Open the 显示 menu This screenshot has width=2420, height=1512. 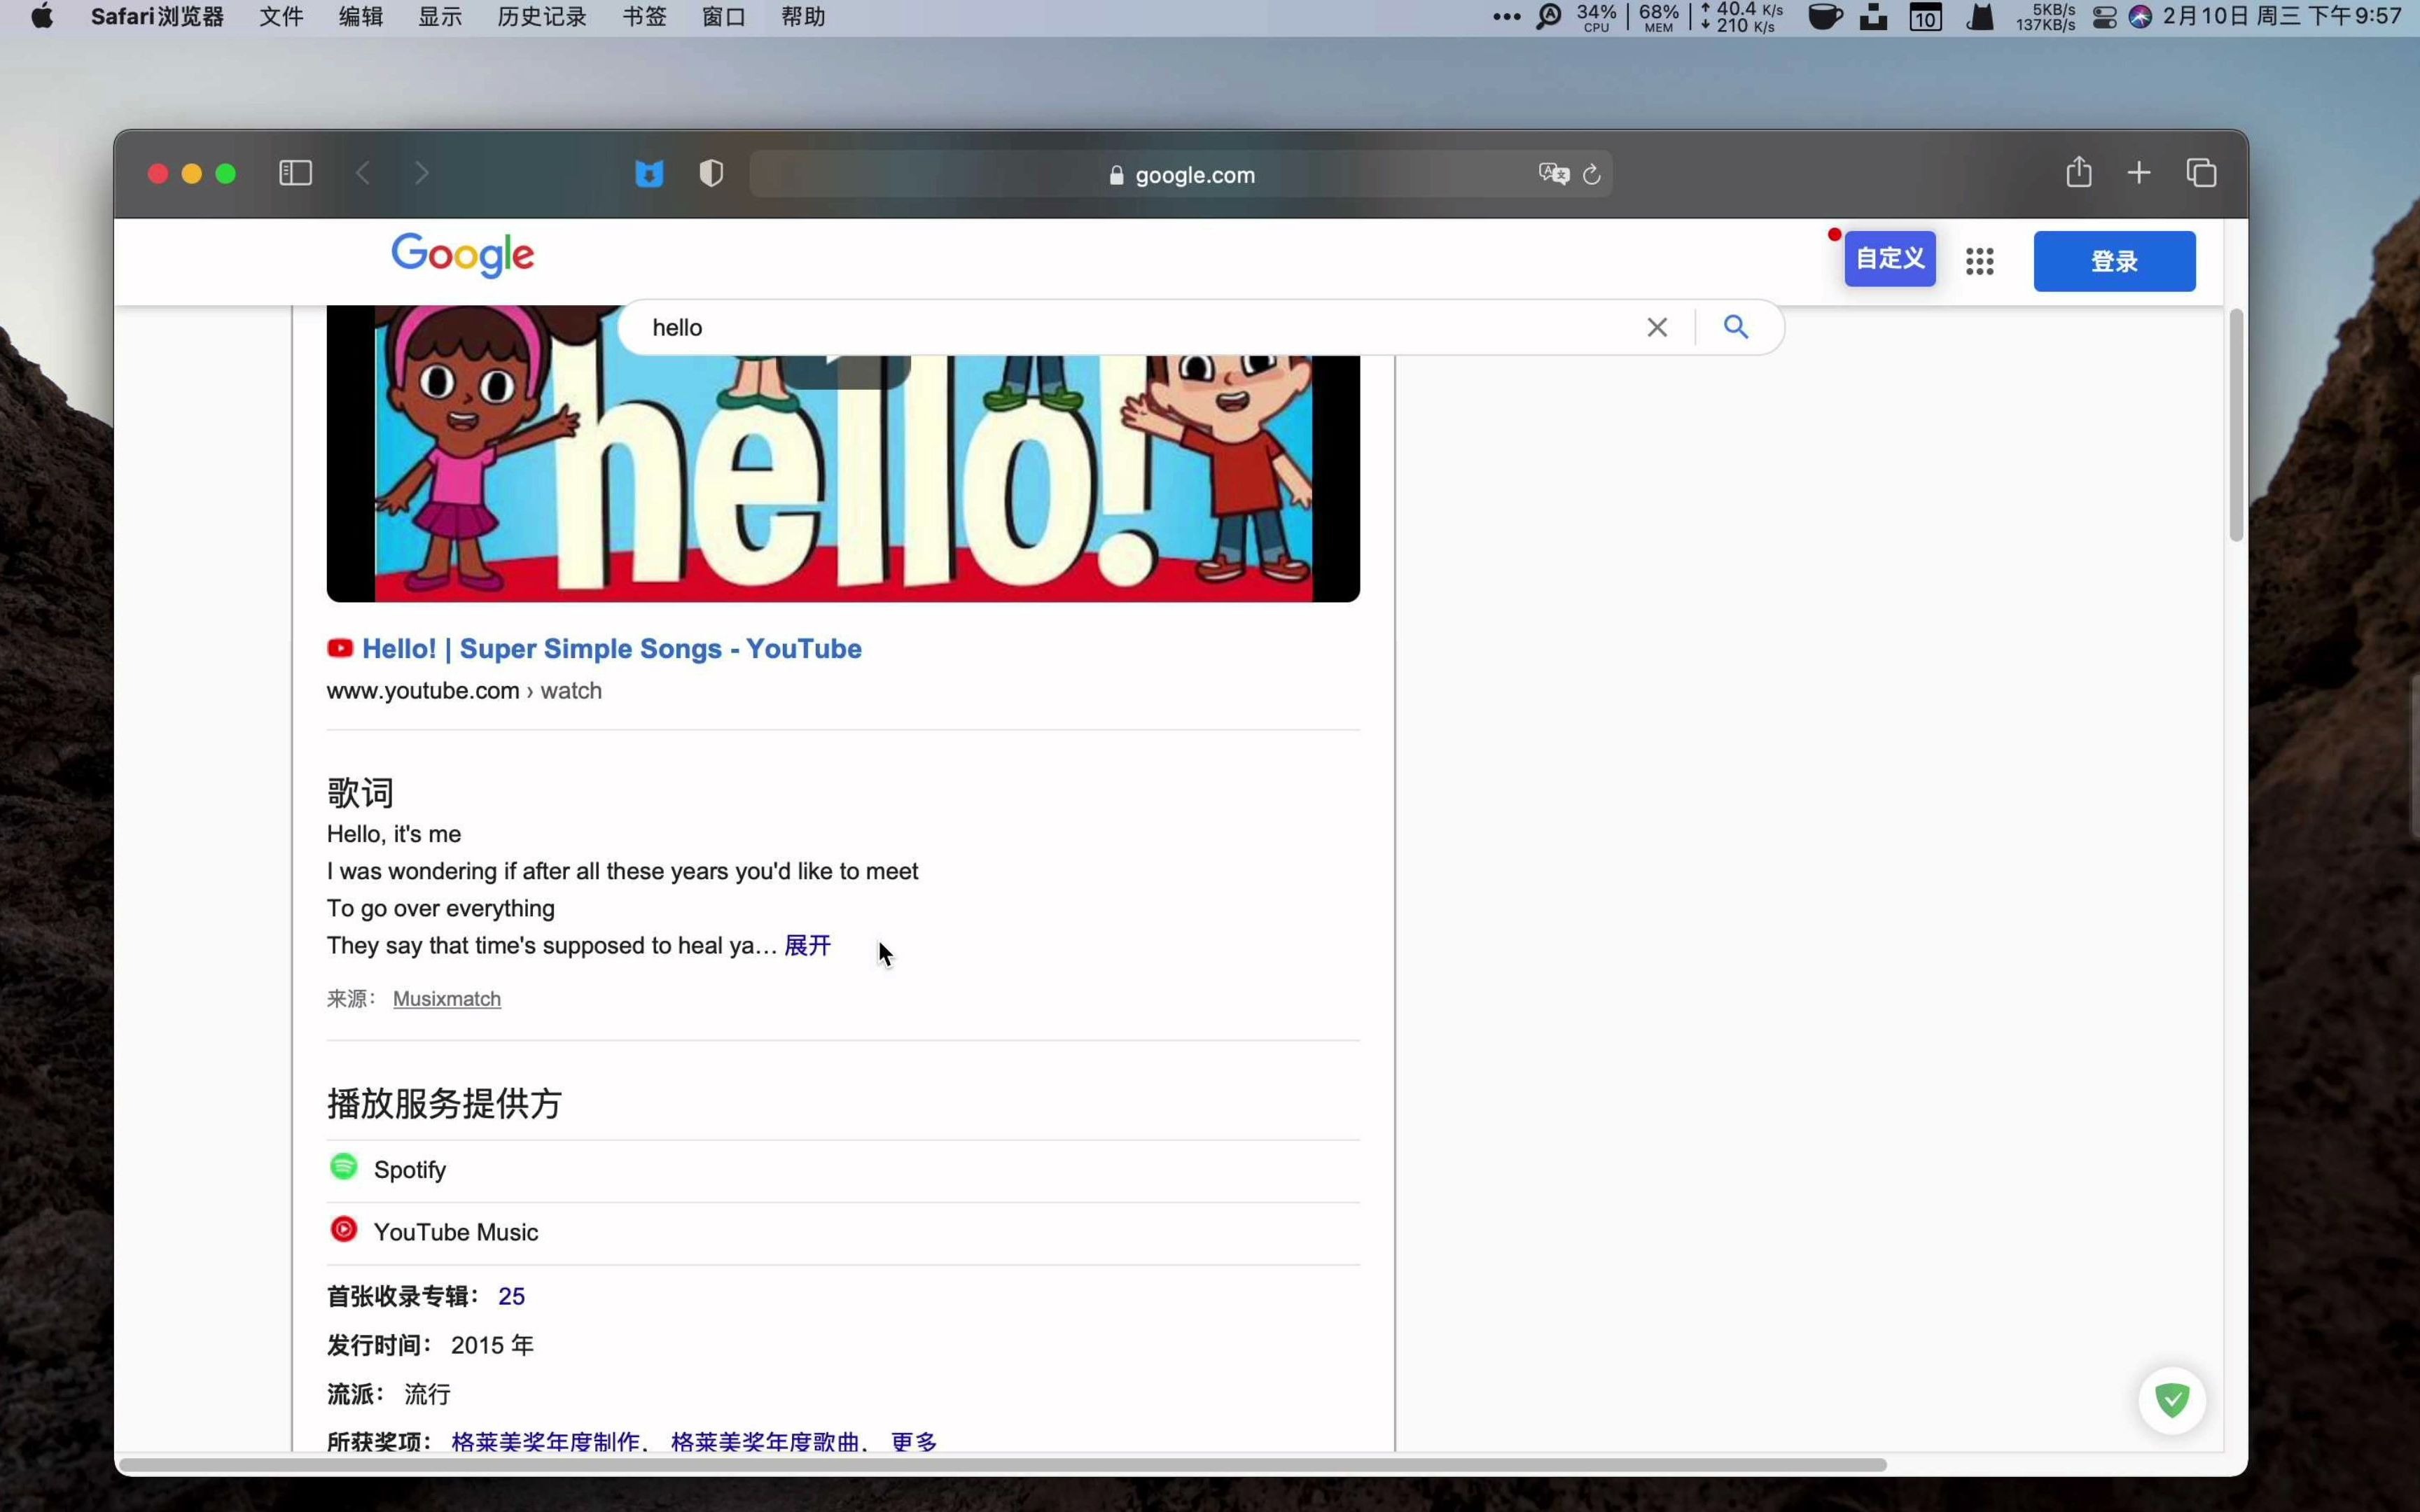(440, 17)
